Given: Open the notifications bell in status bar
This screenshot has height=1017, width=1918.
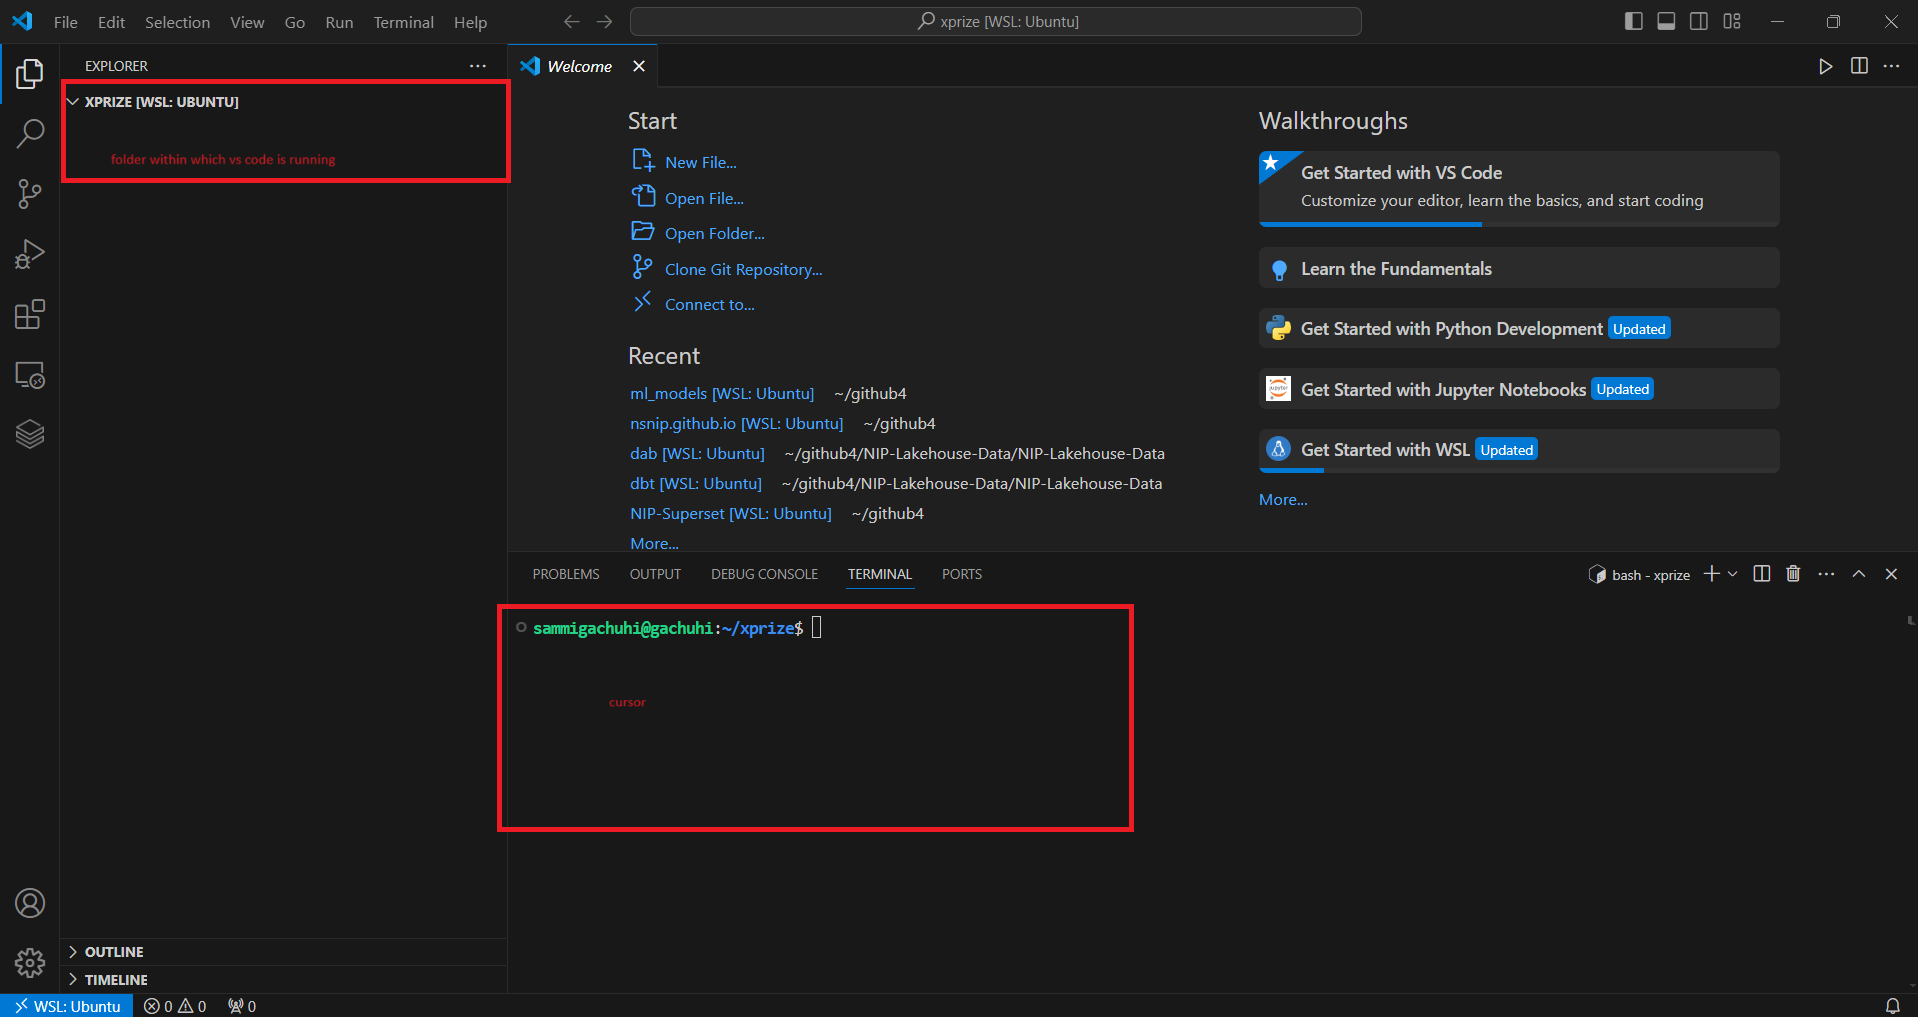Looking at the screenshot, I should pyautogui.click(x=1893, y=1006).
